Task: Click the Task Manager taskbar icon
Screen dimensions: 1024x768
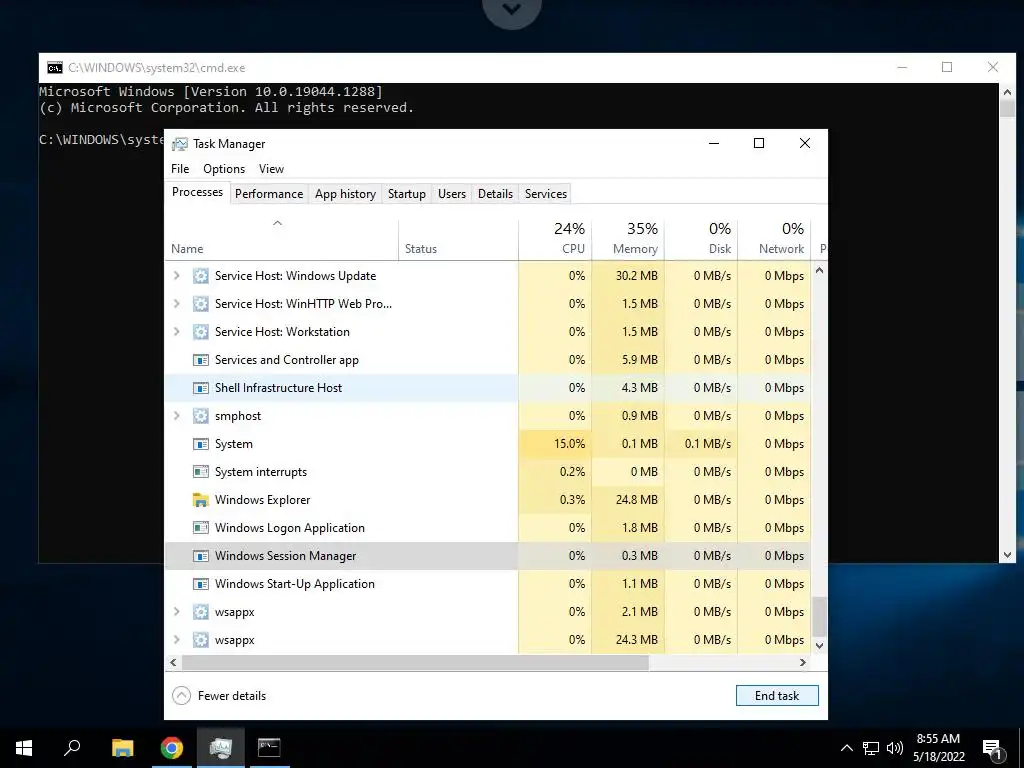Action: (221, 748)
